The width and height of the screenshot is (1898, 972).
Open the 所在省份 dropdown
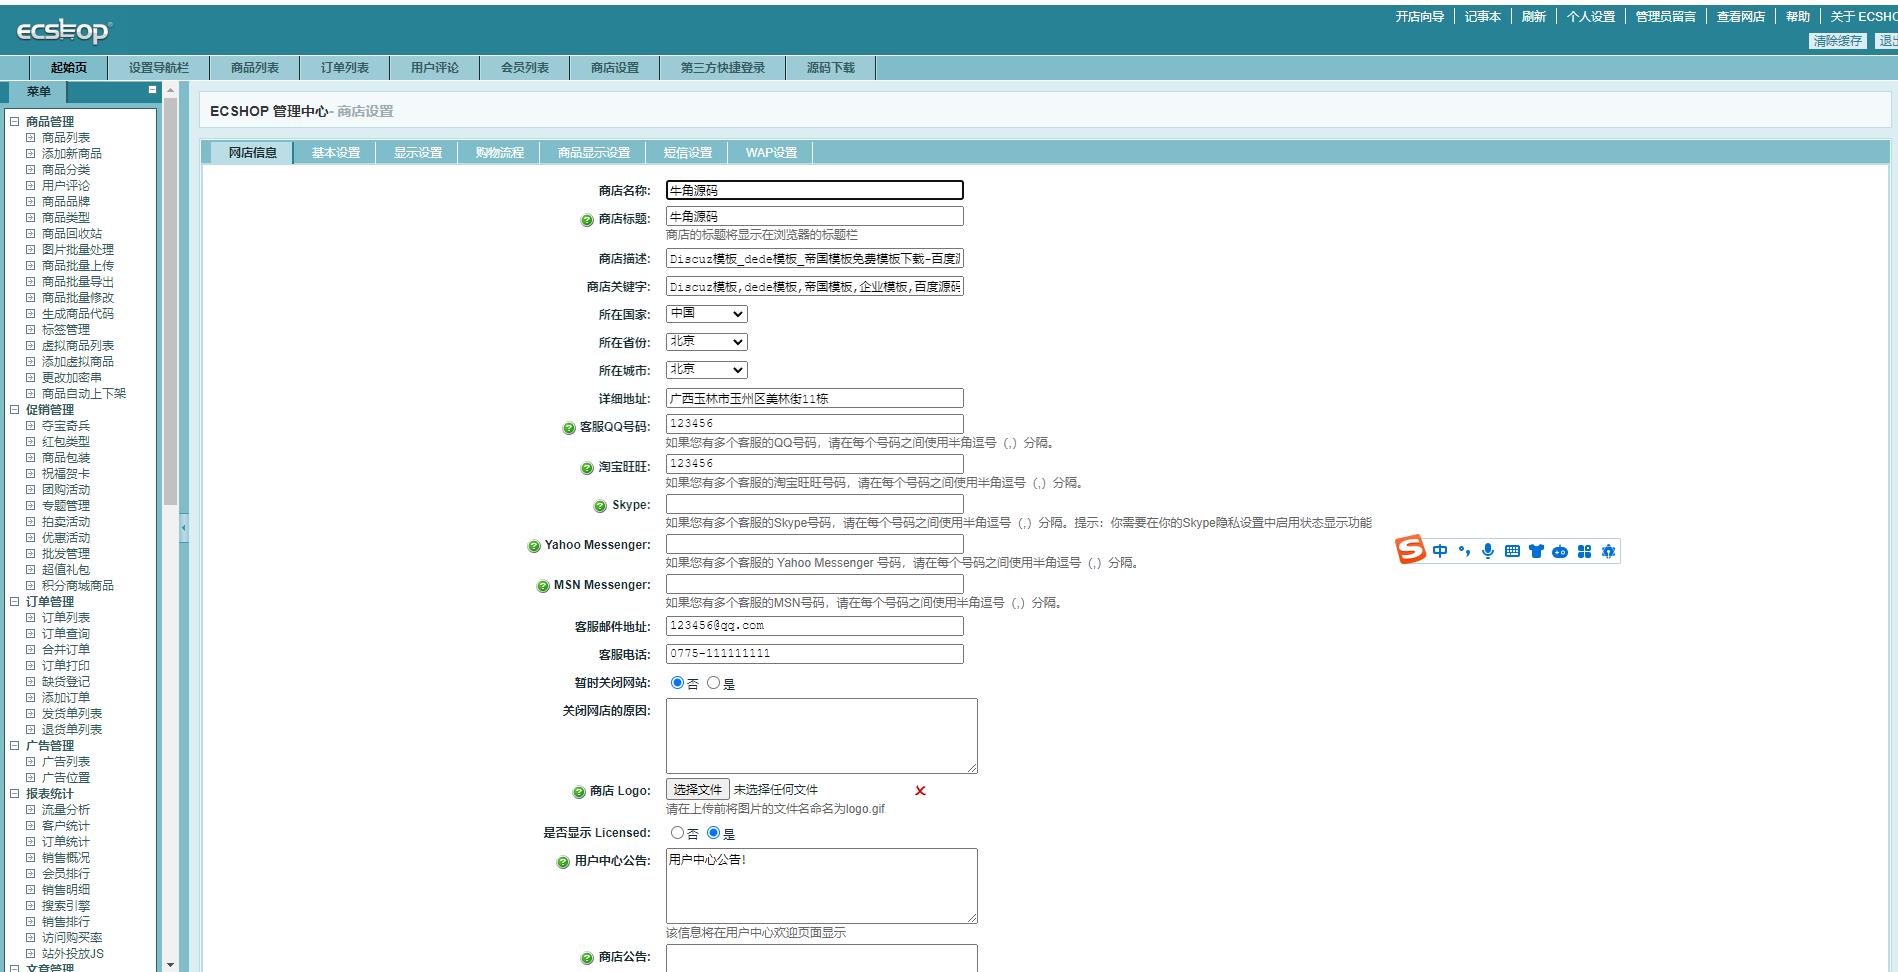(x=707, y=342)
